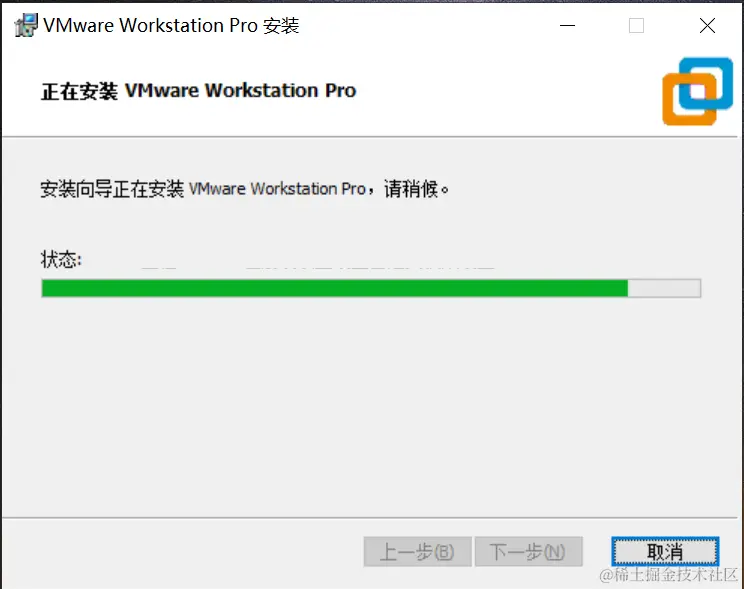Screen dimensions: 744x589
Task: Cancel the installation with the 取消 button
Action: coord(665,552)
